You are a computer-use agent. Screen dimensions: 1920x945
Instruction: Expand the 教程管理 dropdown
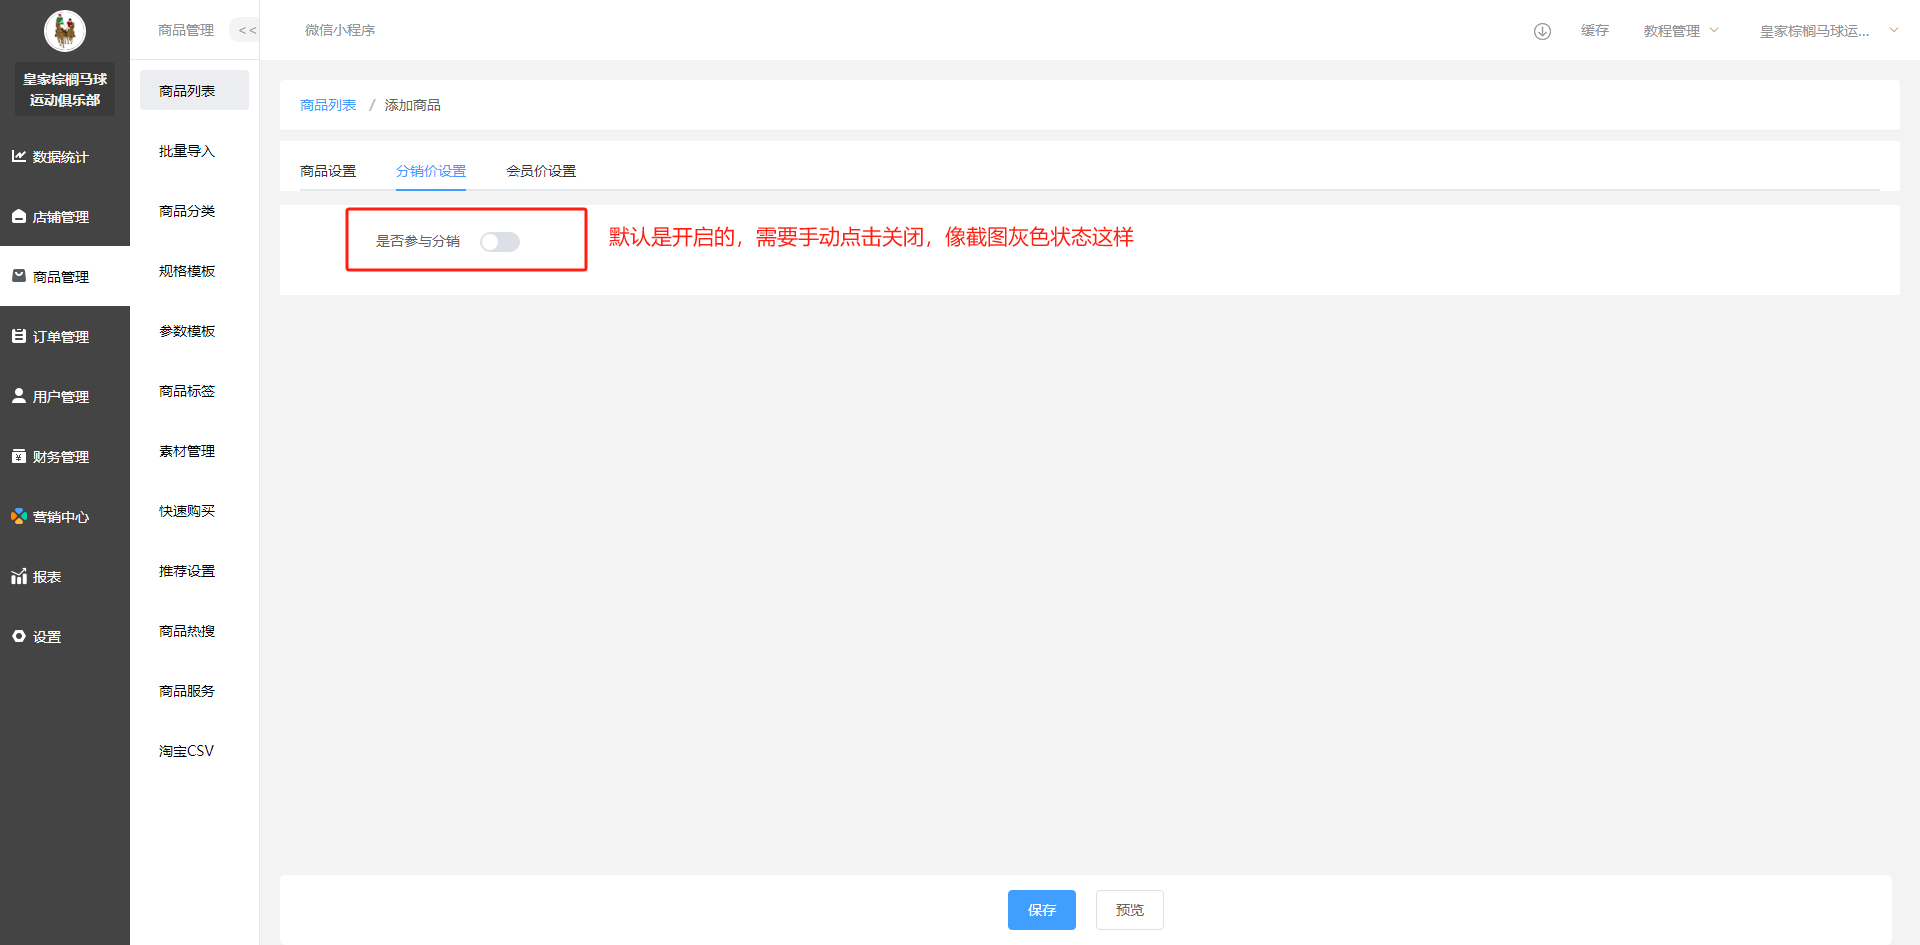point(1680,31)
